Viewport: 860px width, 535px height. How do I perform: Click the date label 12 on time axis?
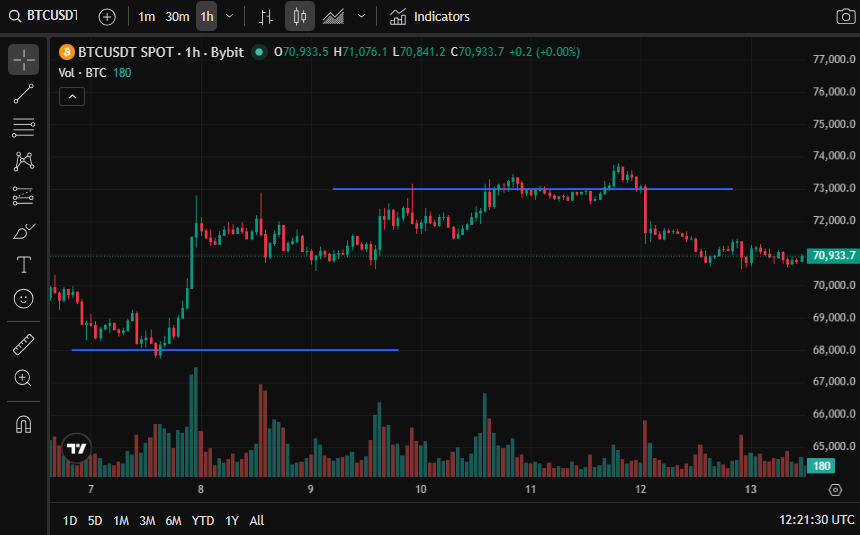point(641,489)
